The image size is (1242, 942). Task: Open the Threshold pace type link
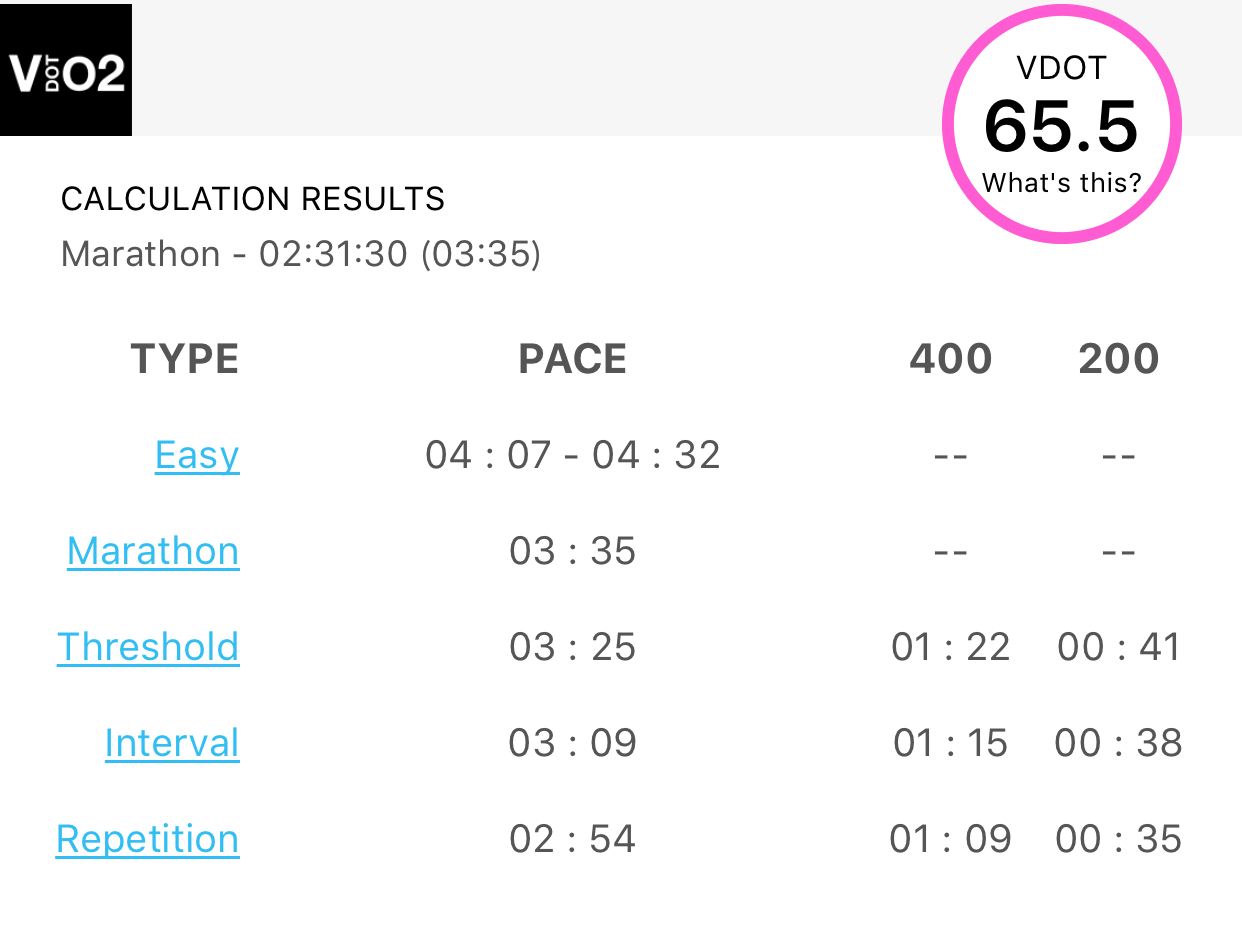pos(148,647)
